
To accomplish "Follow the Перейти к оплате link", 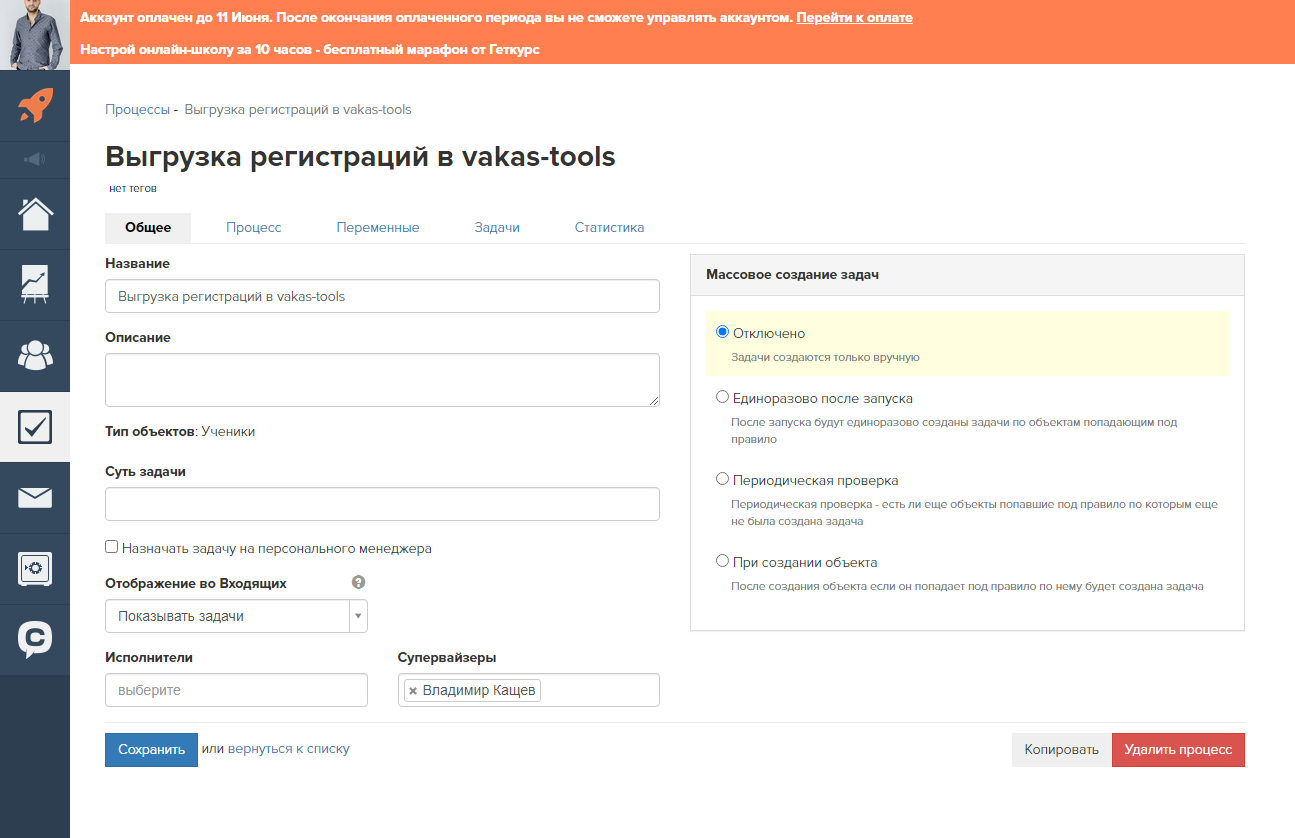I will (x=854, y=17).
